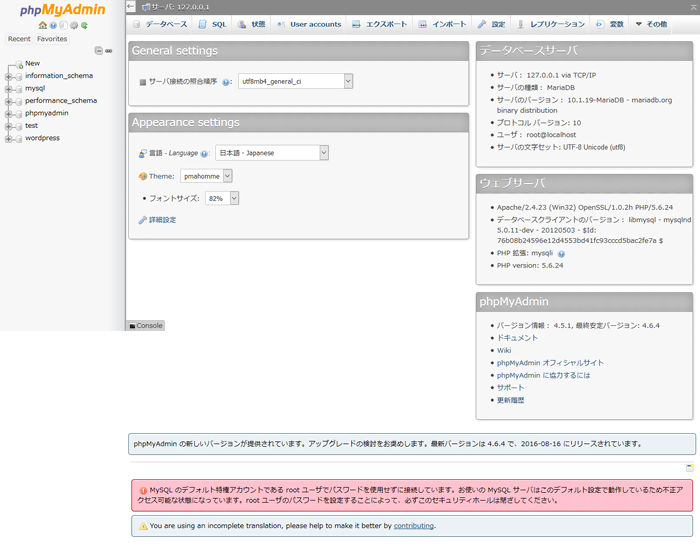This screenshot has width=700, height=548.
Task: Click 'プロトコル バージョン: 10' text
Action: (x=539, y=123)
